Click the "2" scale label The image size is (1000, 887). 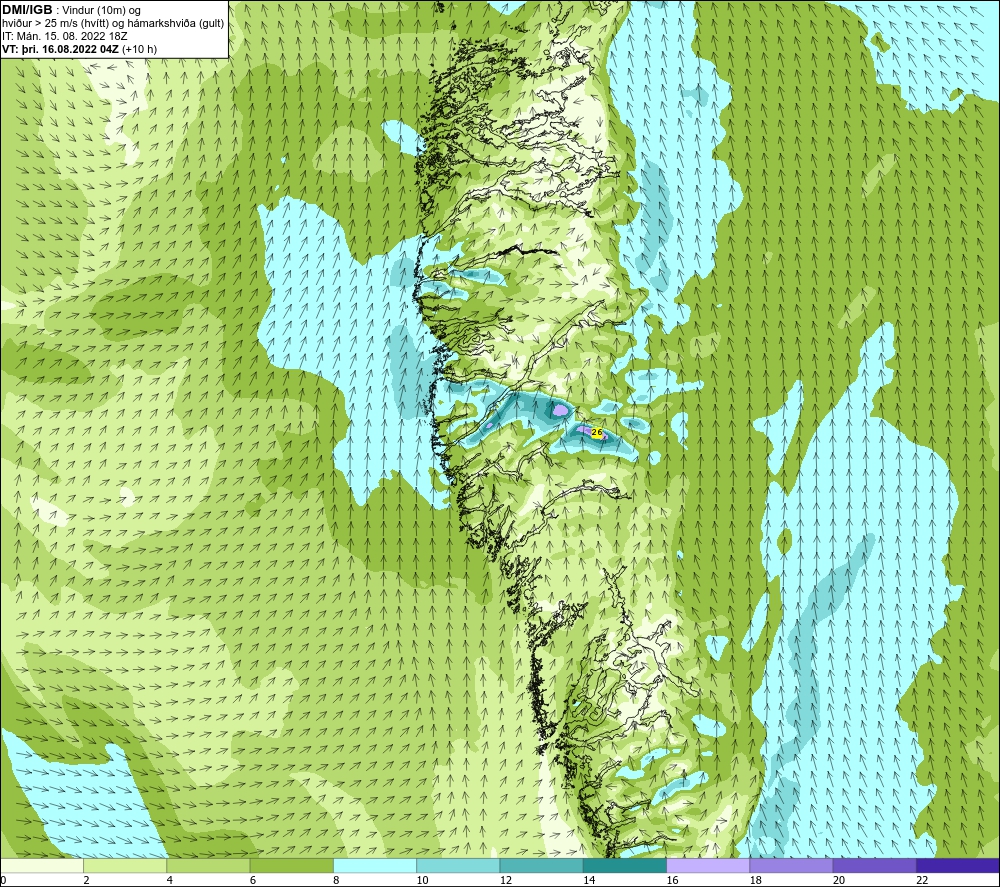[86, 880]
